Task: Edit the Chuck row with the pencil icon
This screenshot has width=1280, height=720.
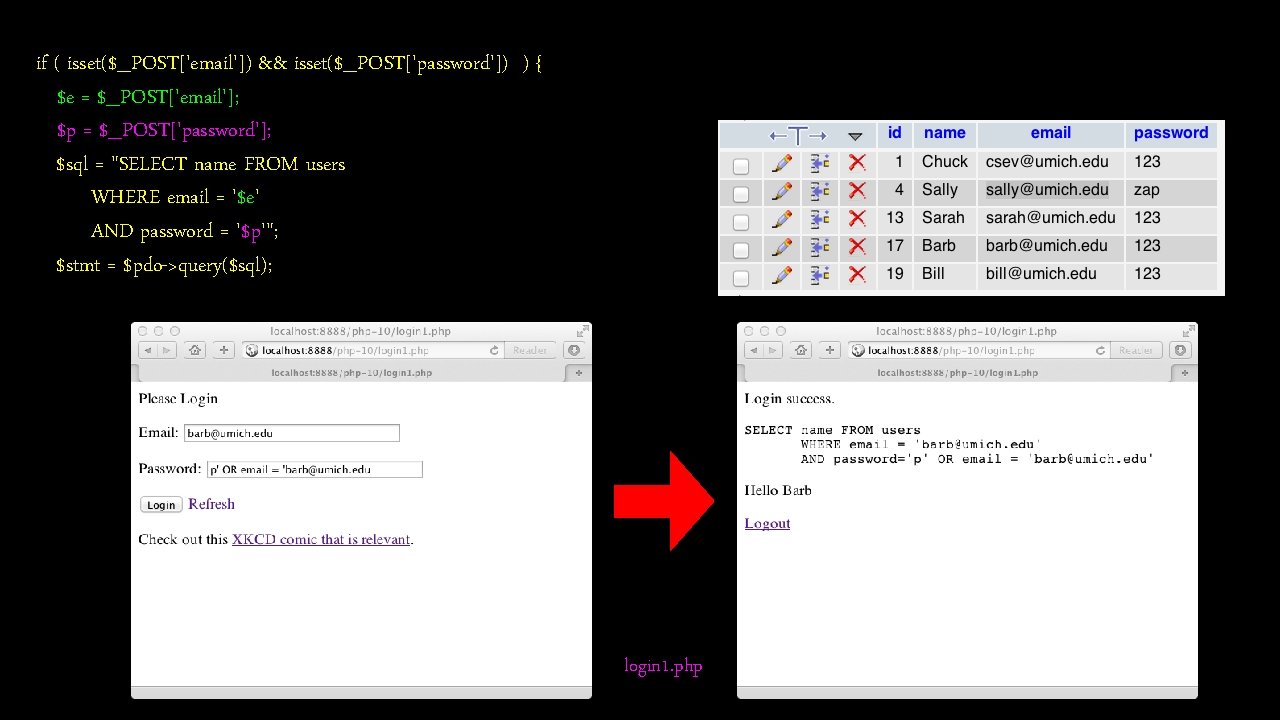Action: pos(782,162)
